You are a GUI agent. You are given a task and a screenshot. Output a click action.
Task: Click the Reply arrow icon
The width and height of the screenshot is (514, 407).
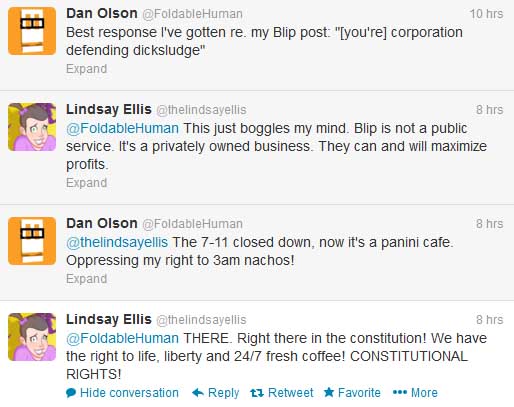(198, 393)
